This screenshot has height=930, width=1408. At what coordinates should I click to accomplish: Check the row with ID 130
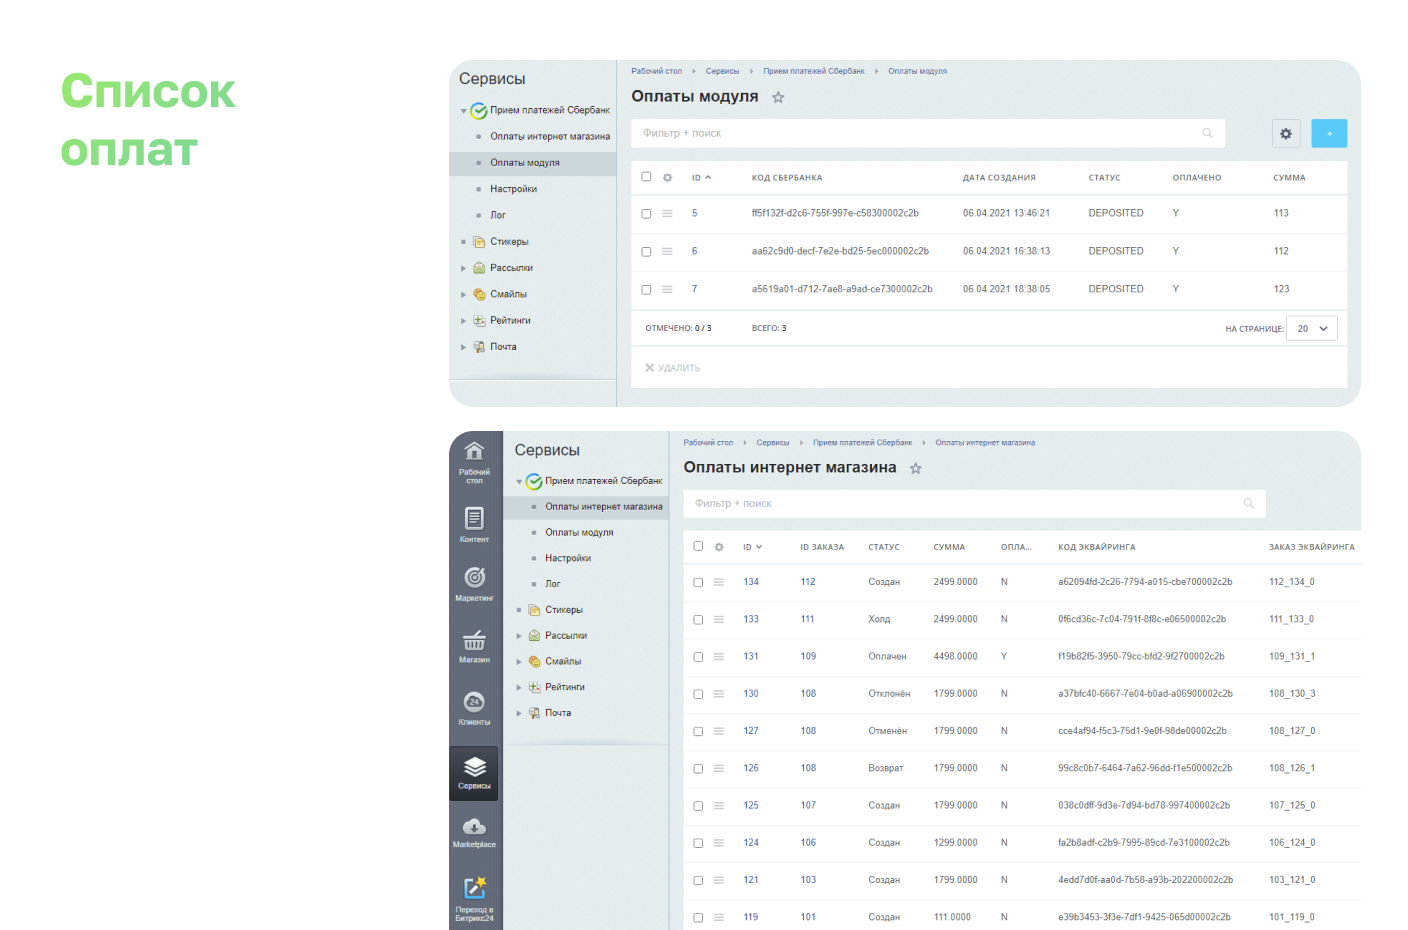tap(698, 694)
